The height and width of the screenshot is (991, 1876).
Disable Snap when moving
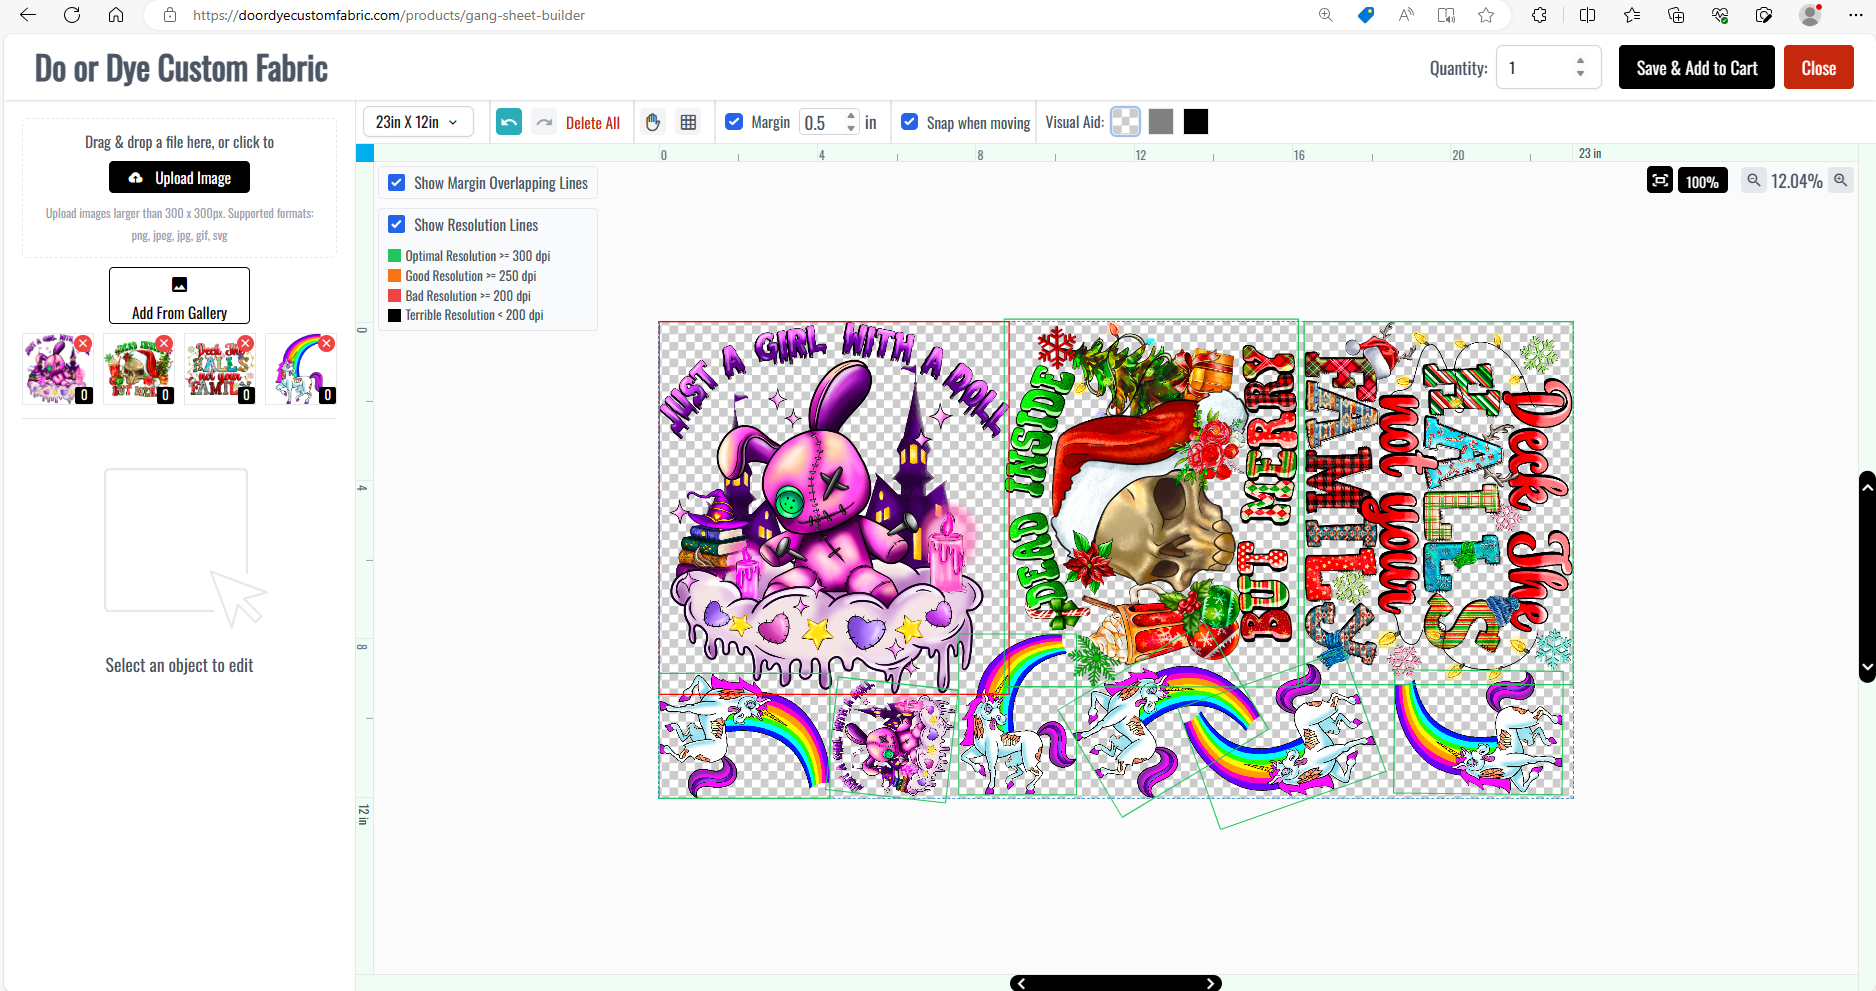pos(910,122)
